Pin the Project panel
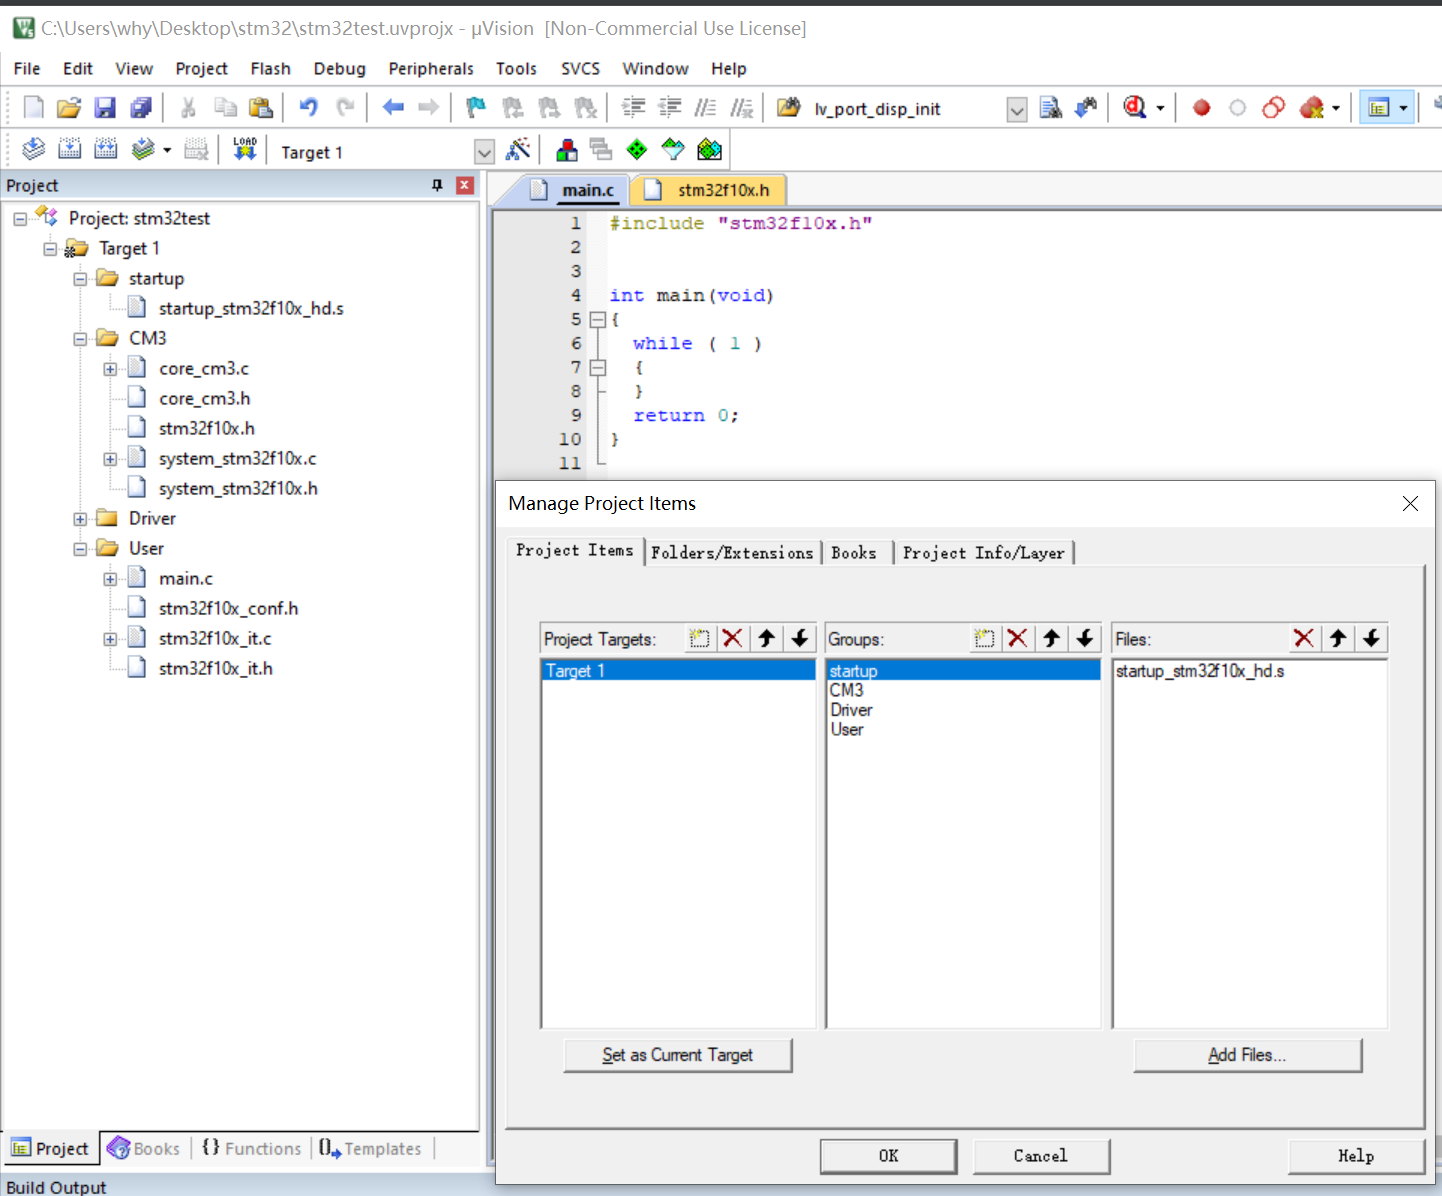The image size is (1442, 1196). point(437,185)
